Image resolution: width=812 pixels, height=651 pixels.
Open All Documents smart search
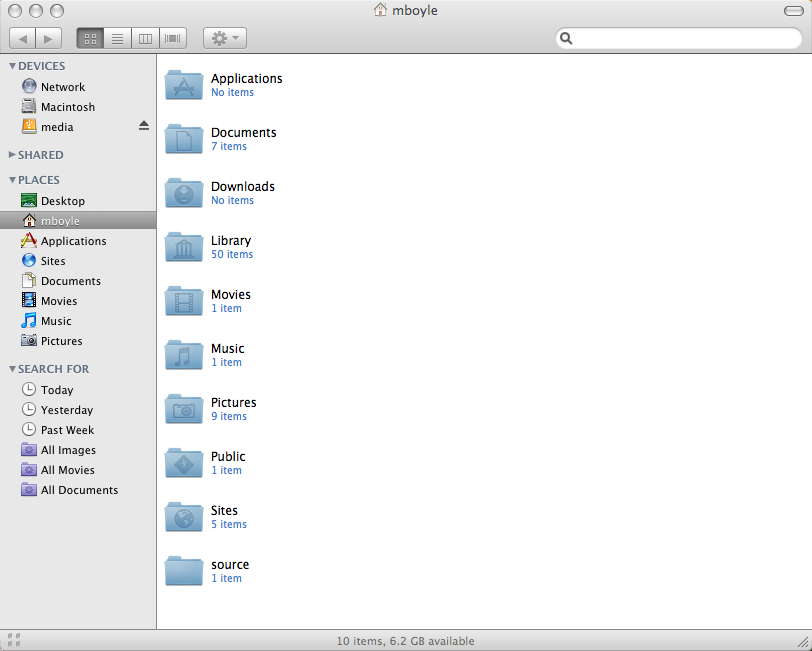click(x=78, y=490)
